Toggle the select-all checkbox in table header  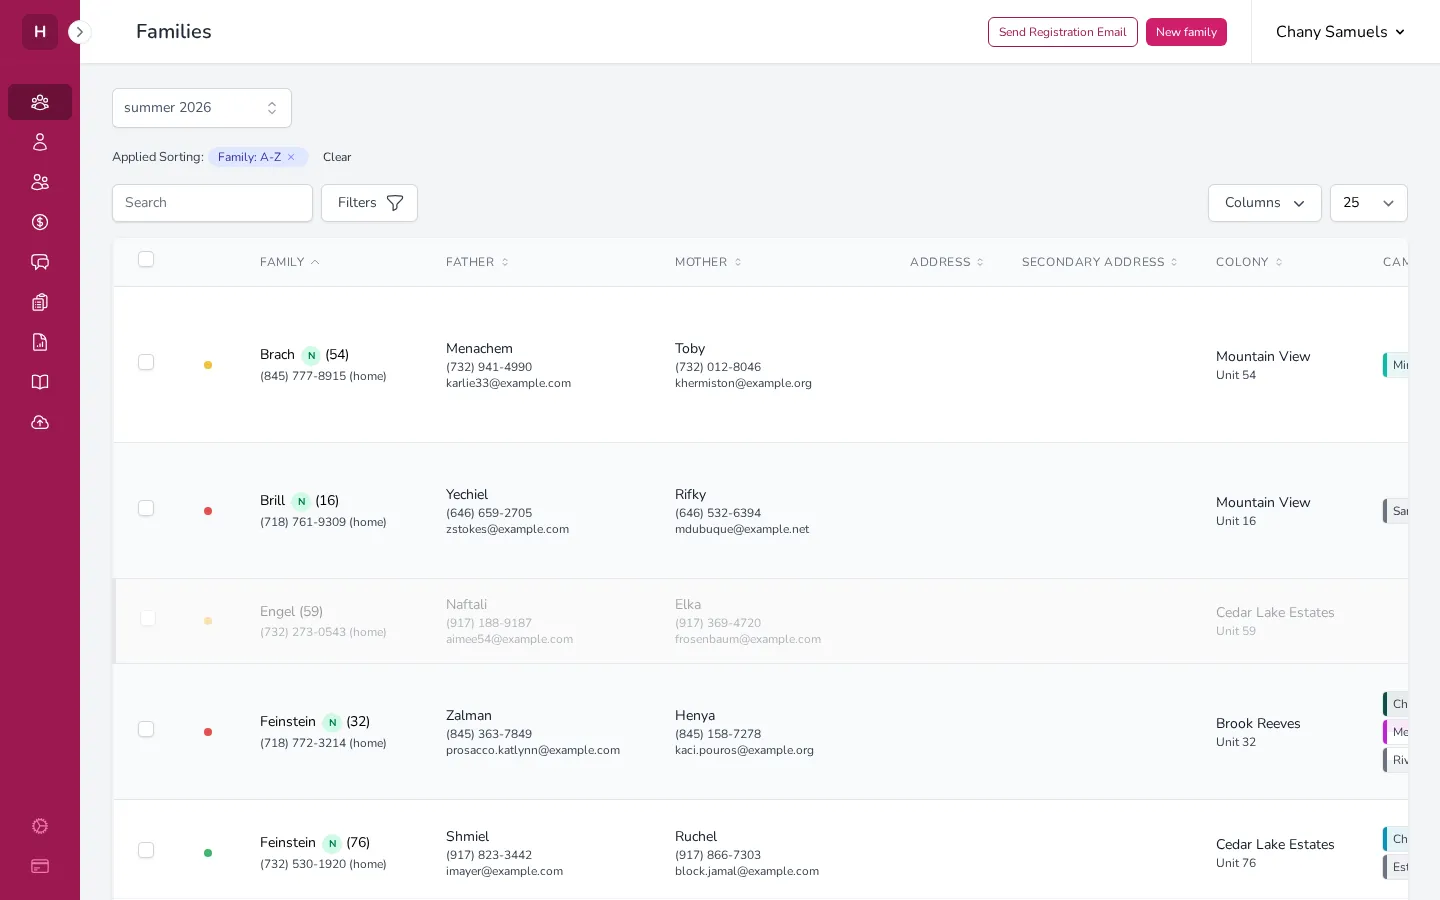pos(146,260)
